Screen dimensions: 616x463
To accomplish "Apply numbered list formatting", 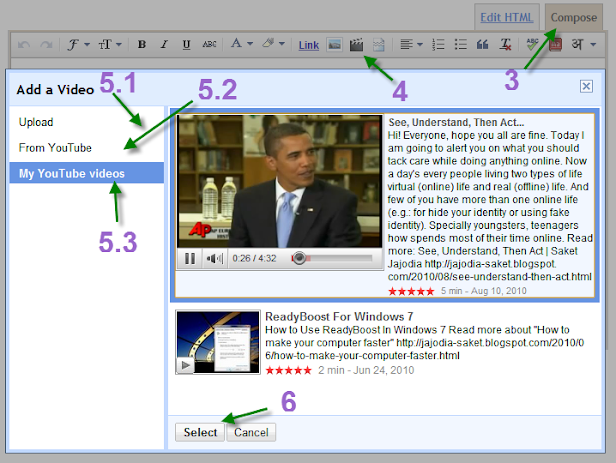I will pos(438,44).
